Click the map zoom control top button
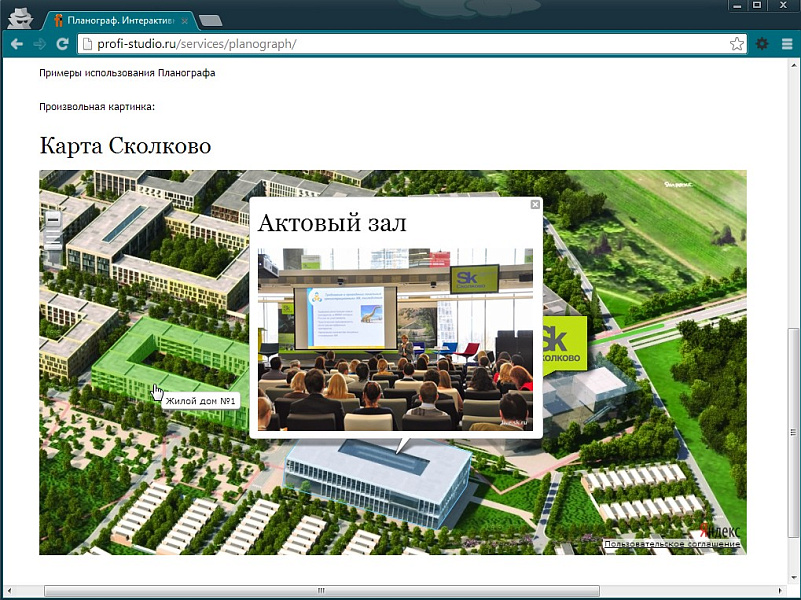The image size is (801, 600). pyautogui.click(x=53, y=217)
